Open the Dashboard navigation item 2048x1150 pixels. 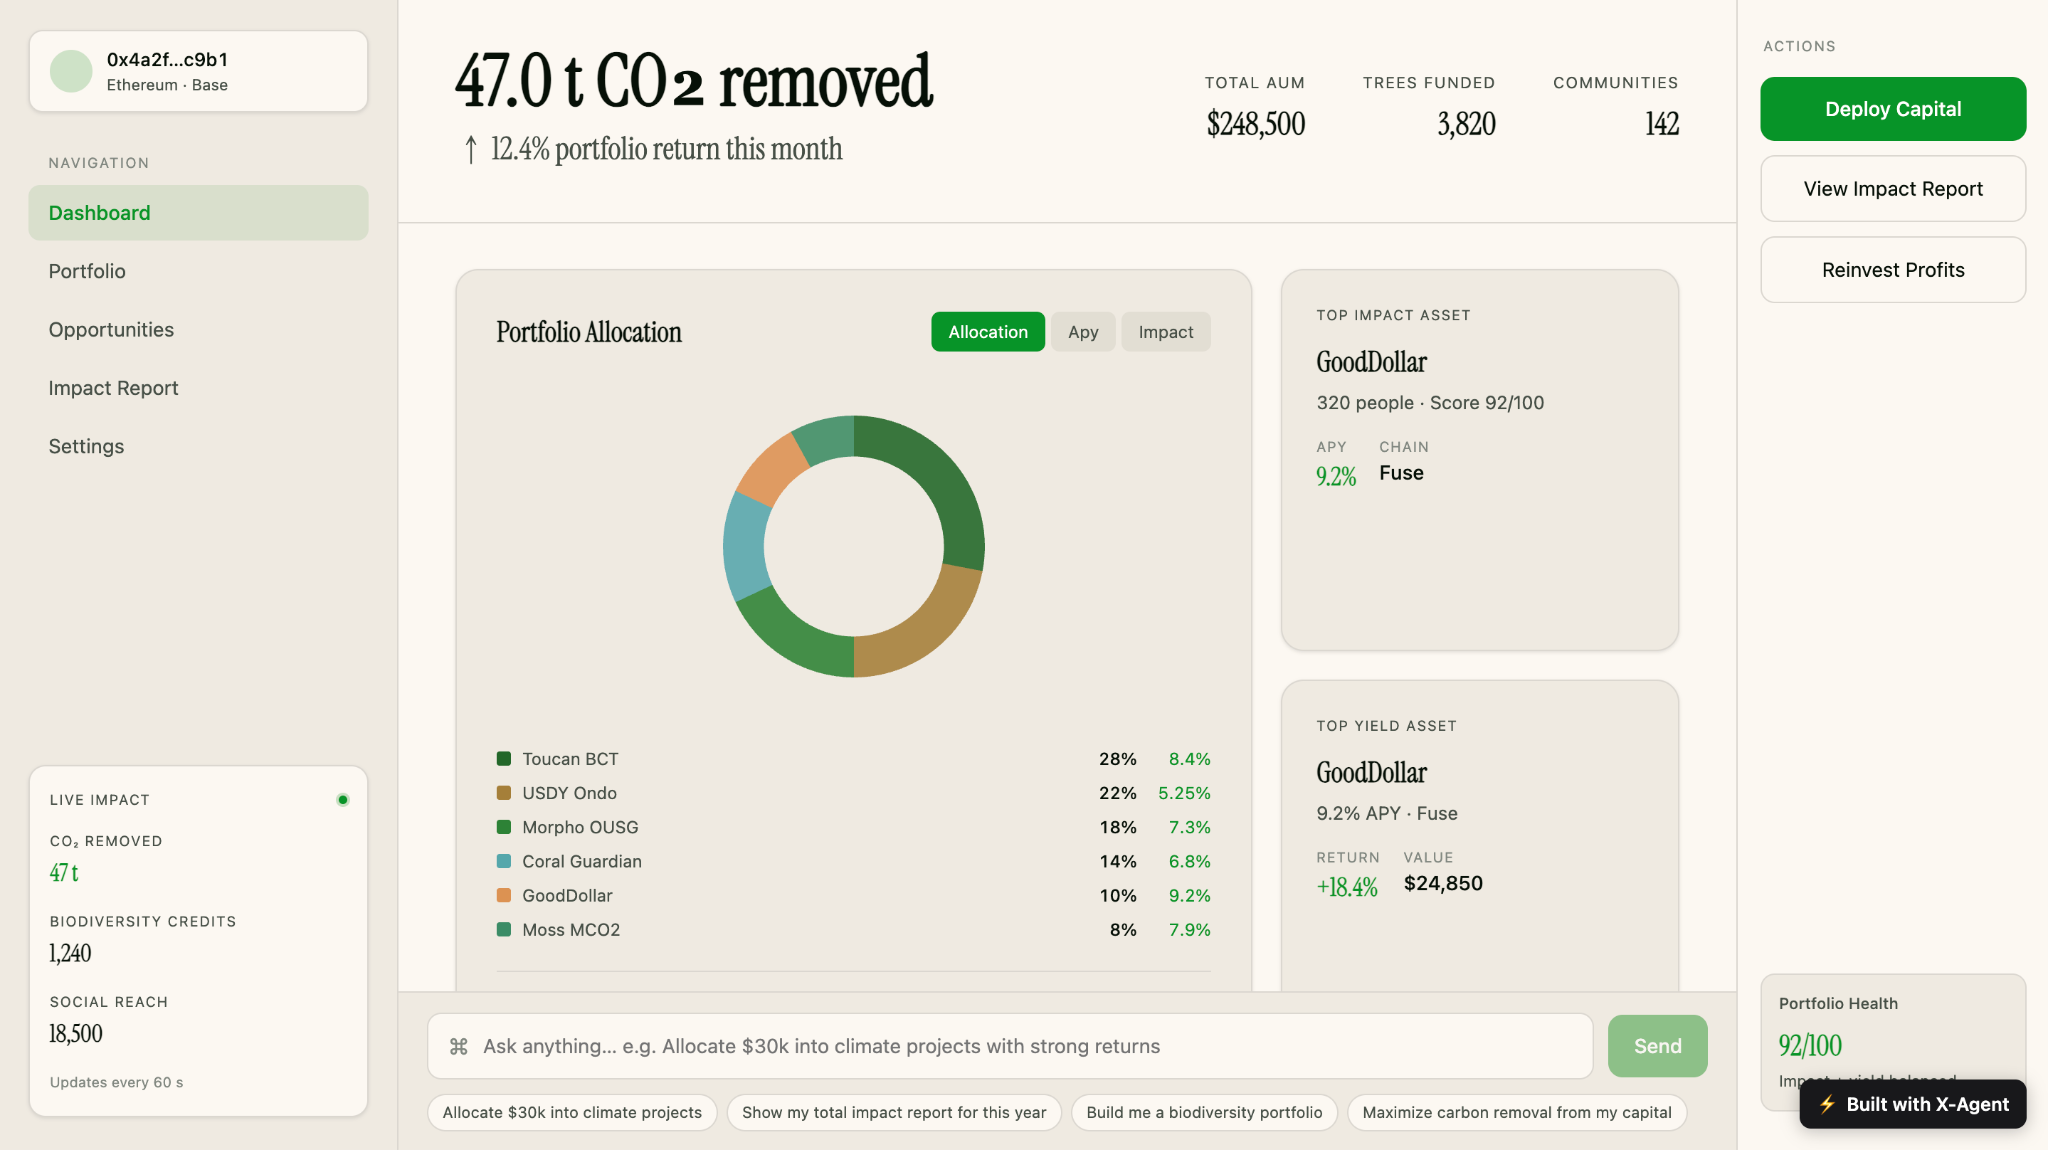coord(198,213)
